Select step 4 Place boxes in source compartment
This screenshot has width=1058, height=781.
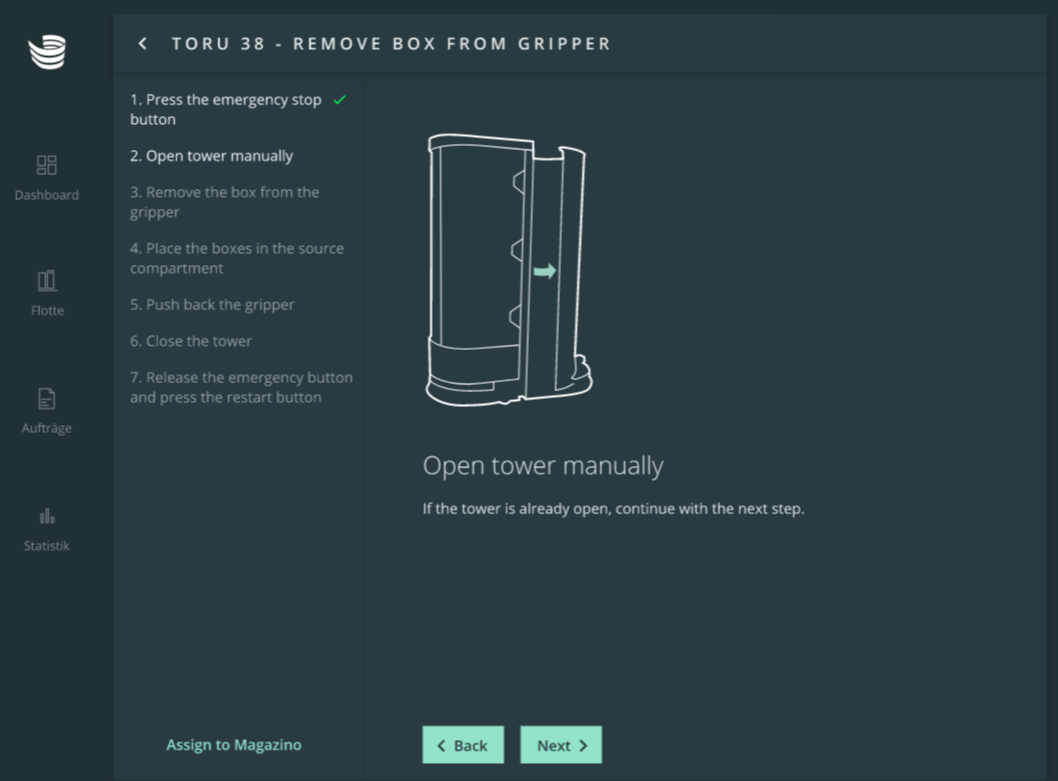point(237,258)
